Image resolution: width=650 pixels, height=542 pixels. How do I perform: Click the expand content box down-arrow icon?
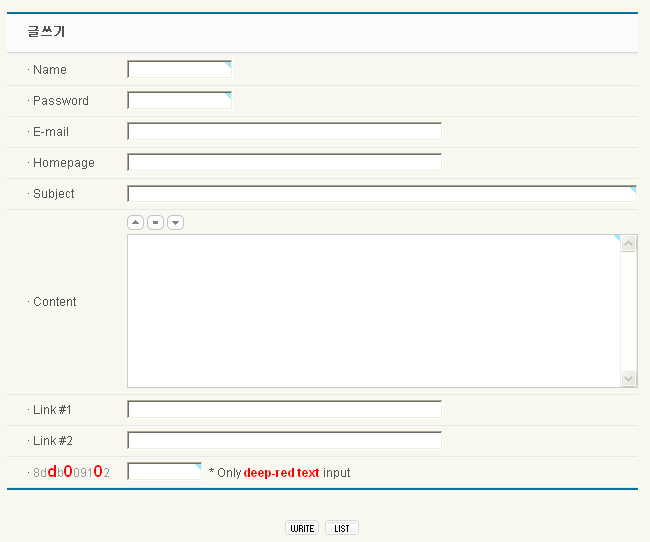coord(175,222)
